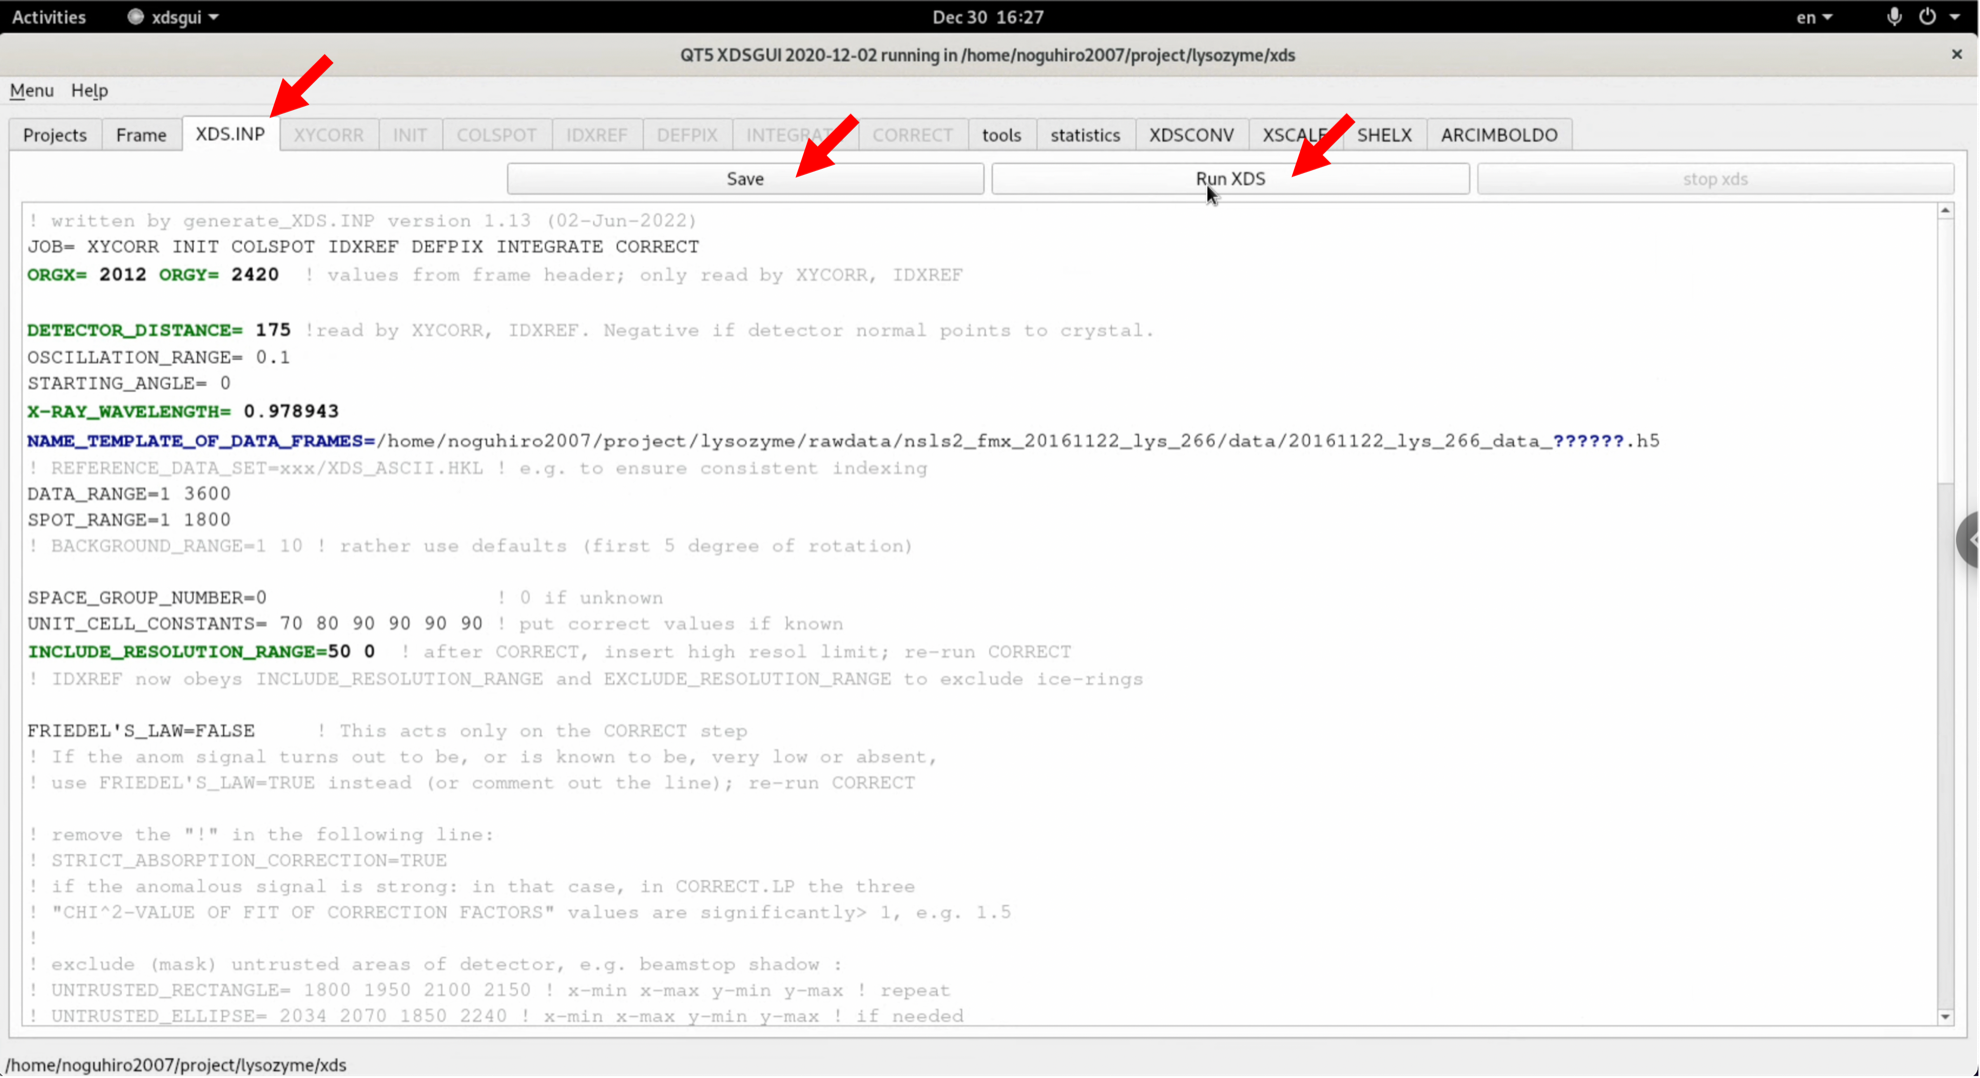
Task: Click the editor scrollbar down arrow
Action: point(1945,1017)
